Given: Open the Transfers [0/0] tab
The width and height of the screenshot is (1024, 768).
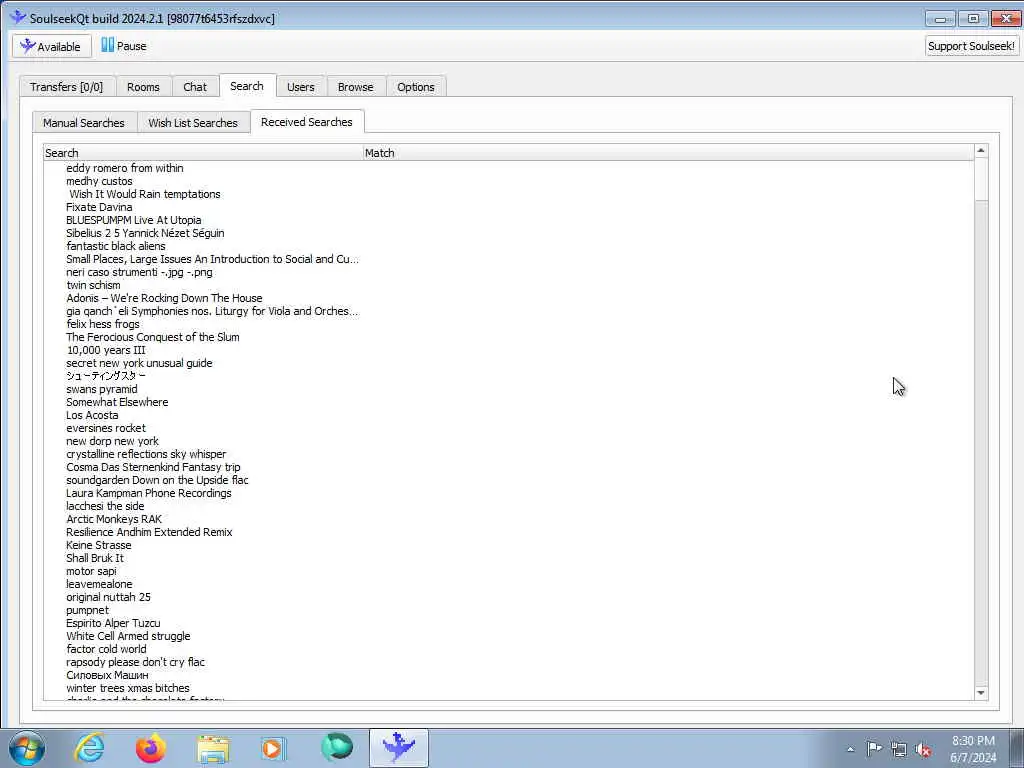Looking at the screenshot, I should (67, 87).
